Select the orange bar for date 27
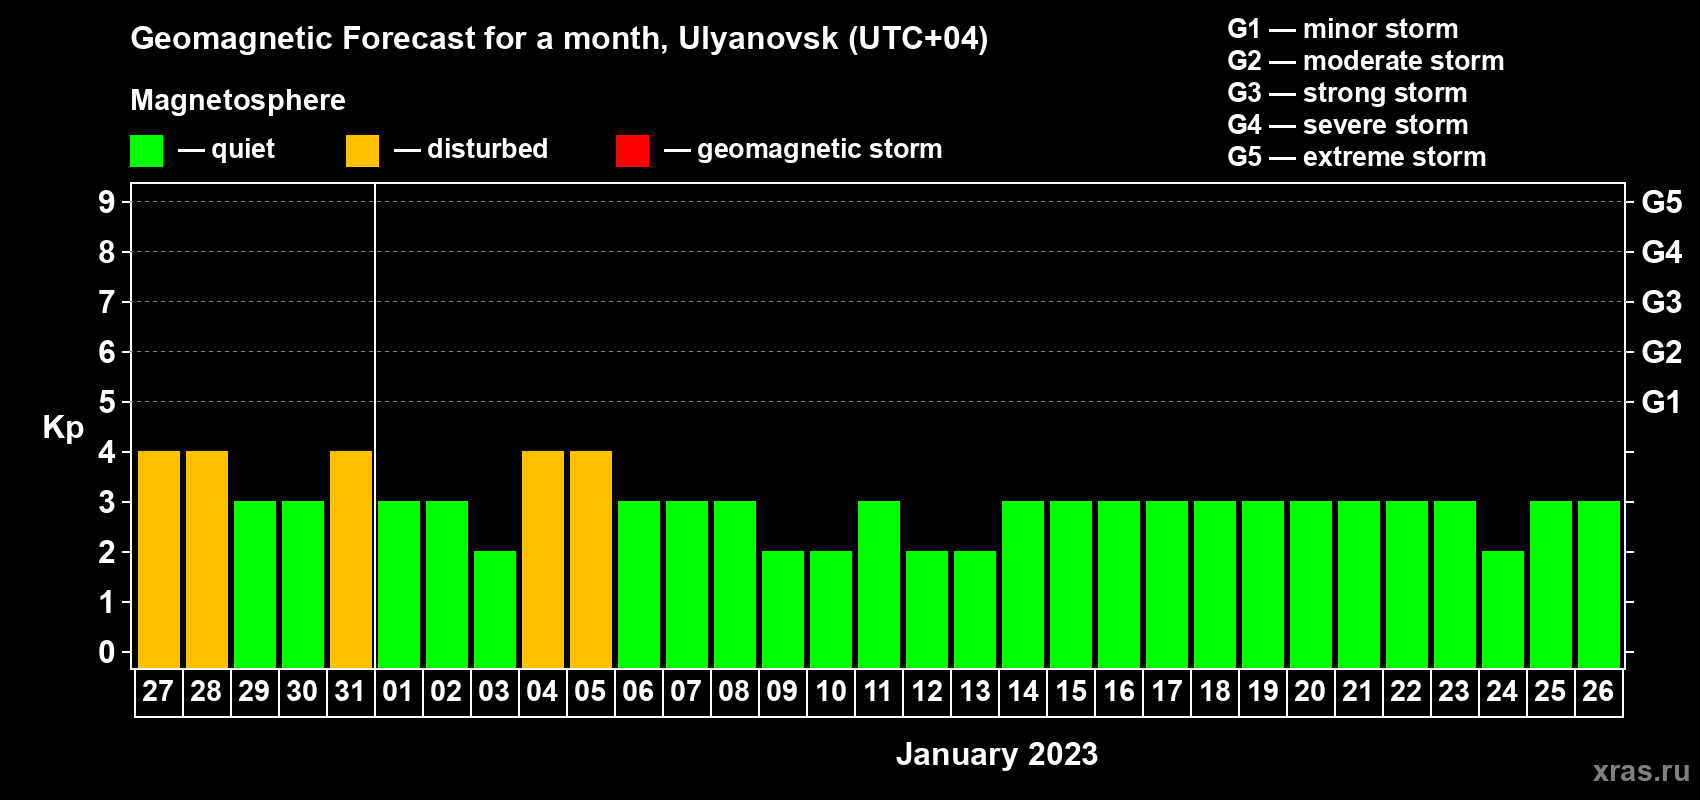 click(x=159, y=559)
